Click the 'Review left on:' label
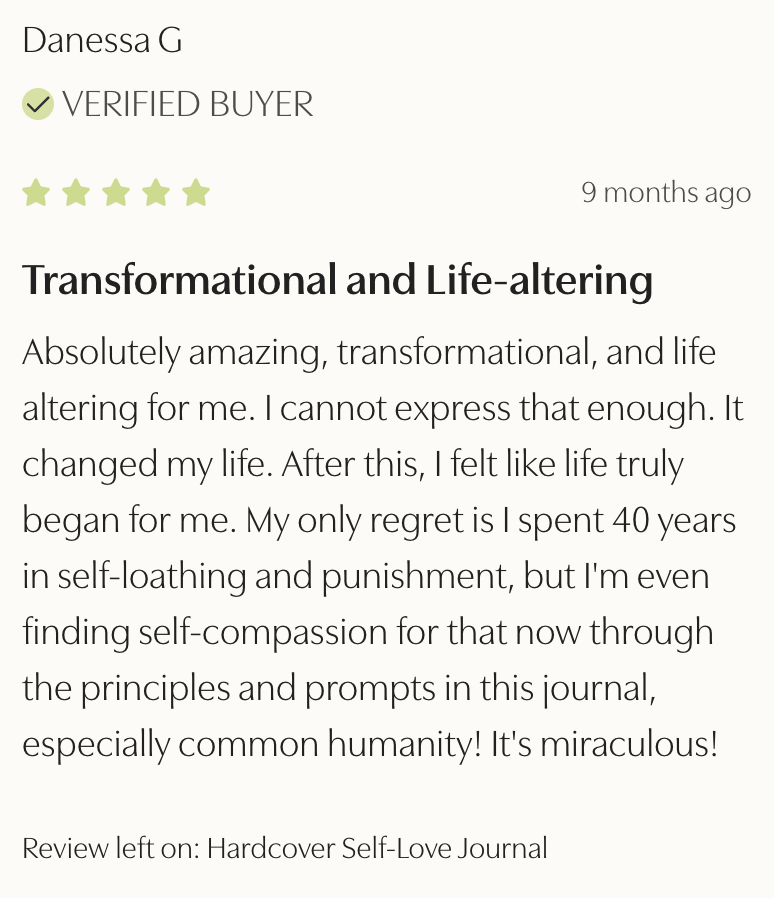Viewport: 774px width, 898px height. [x=111, y=849]
